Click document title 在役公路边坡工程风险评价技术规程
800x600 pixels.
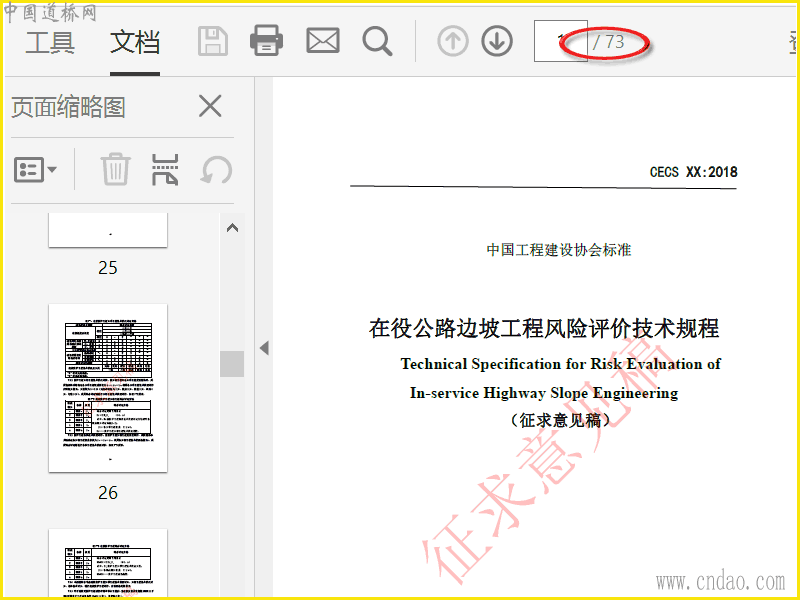[544, 328]
